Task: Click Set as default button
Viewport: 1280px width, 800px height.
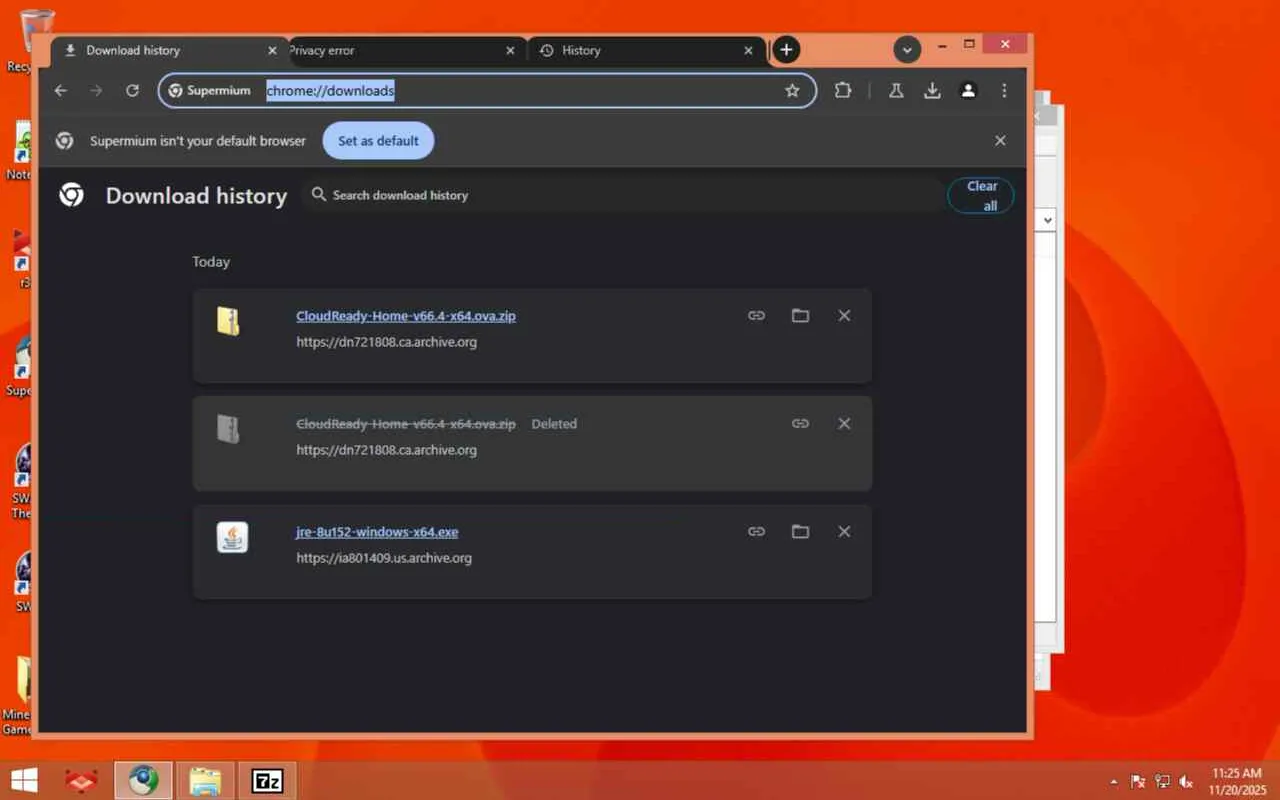Action: tap(378, 141)
